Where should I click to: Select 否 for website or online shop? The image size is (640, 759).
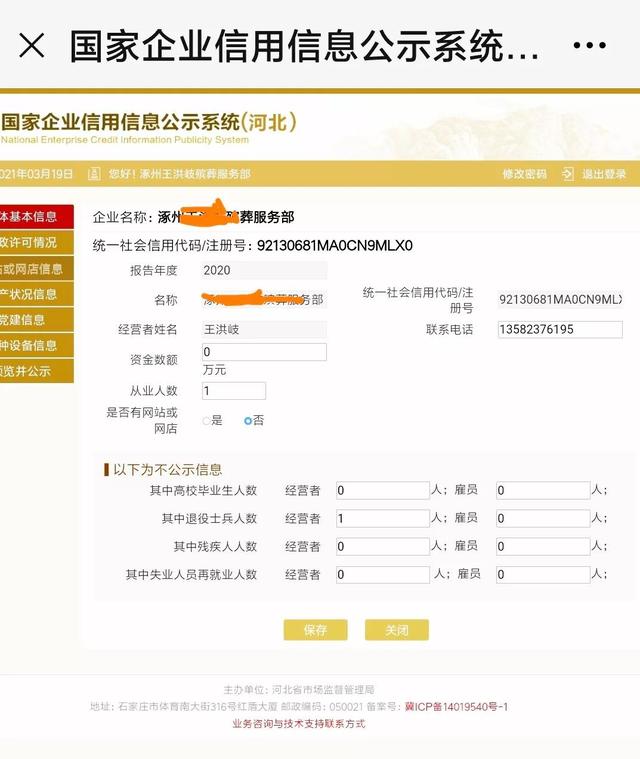[x=248, y=421]
